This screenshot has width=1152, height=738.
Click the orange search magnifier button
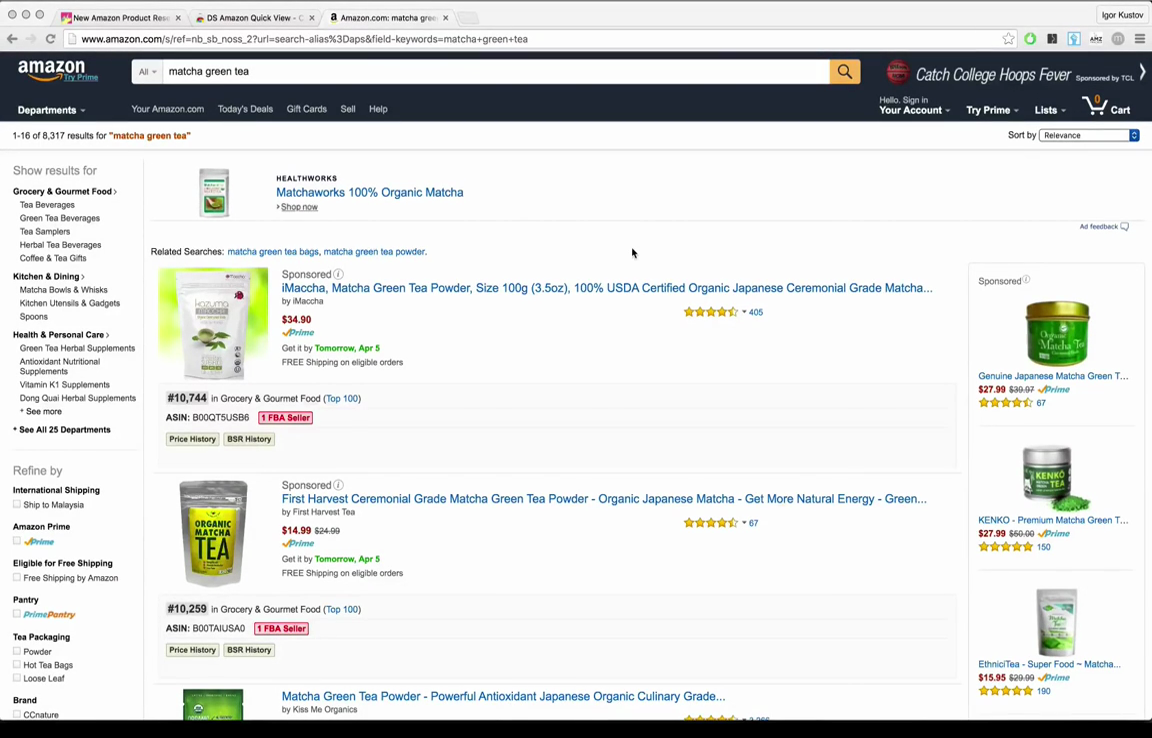(845, 71)
